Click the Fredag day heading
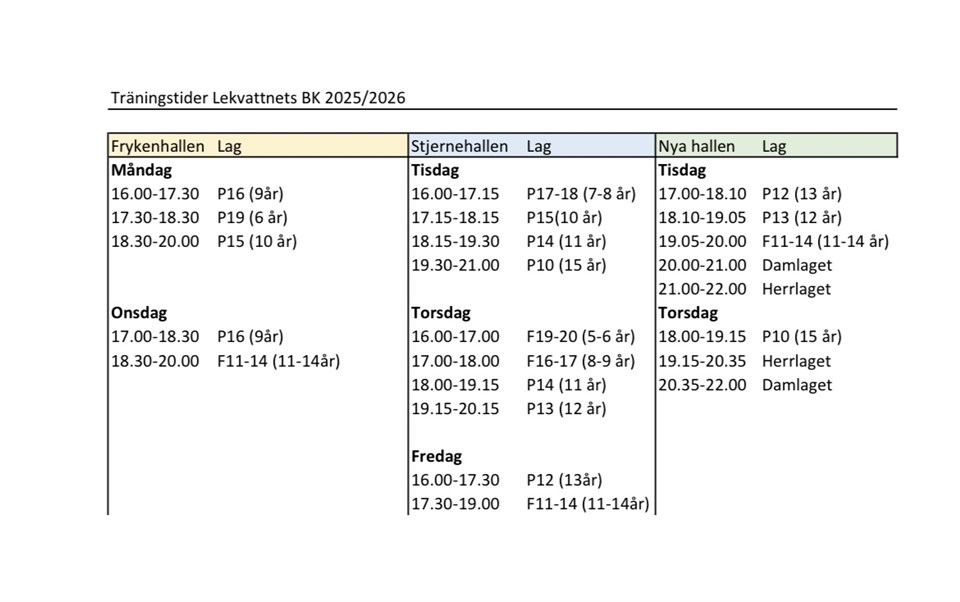Screen dimensions: 960x602 tap(437, 456)
